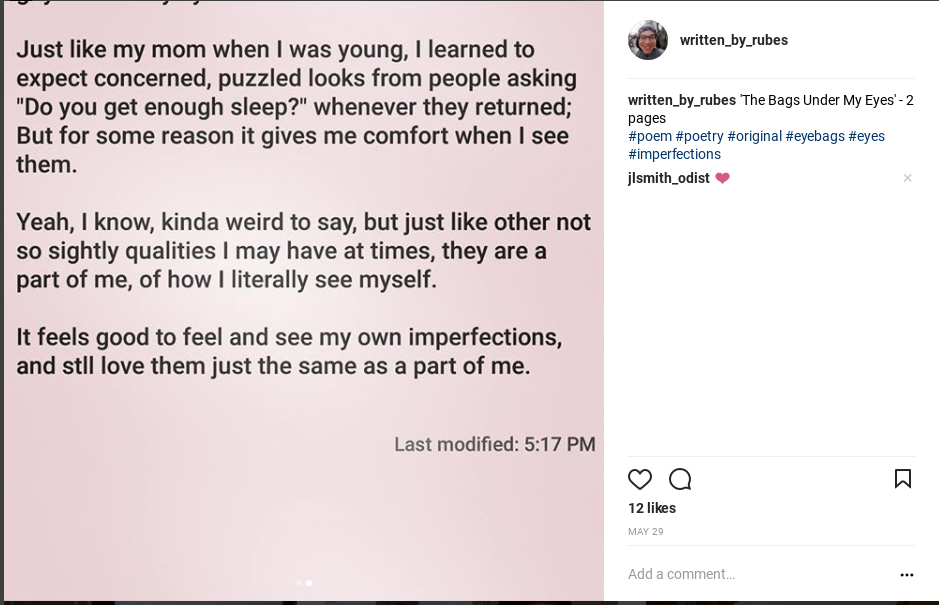The image size is (939, 605).
Task: Click the written_by_rubes profile avatar
Action: tap(648, 40)
